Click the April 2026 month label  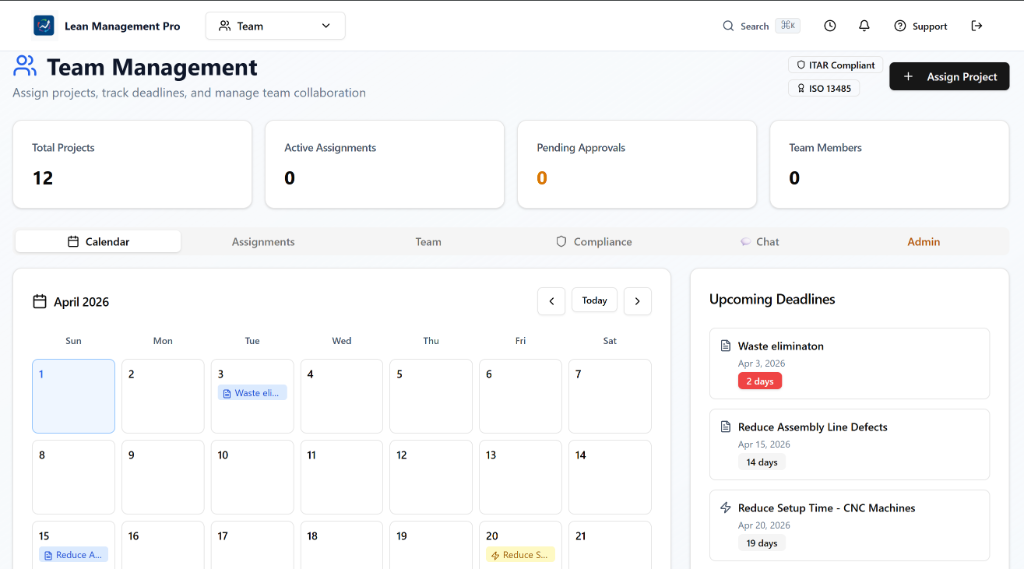coord(82,302)
